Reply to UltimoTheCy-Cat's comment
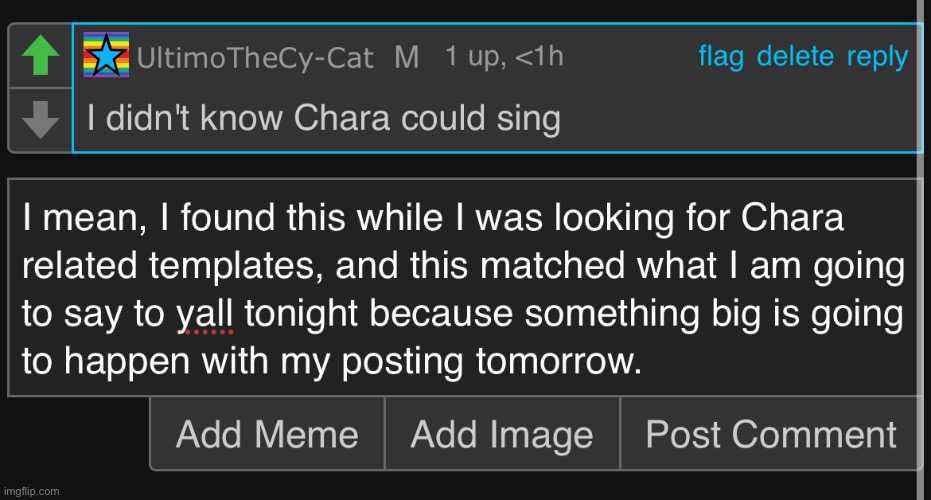Screen dimensions: 931x500 [x=877, y=58]
